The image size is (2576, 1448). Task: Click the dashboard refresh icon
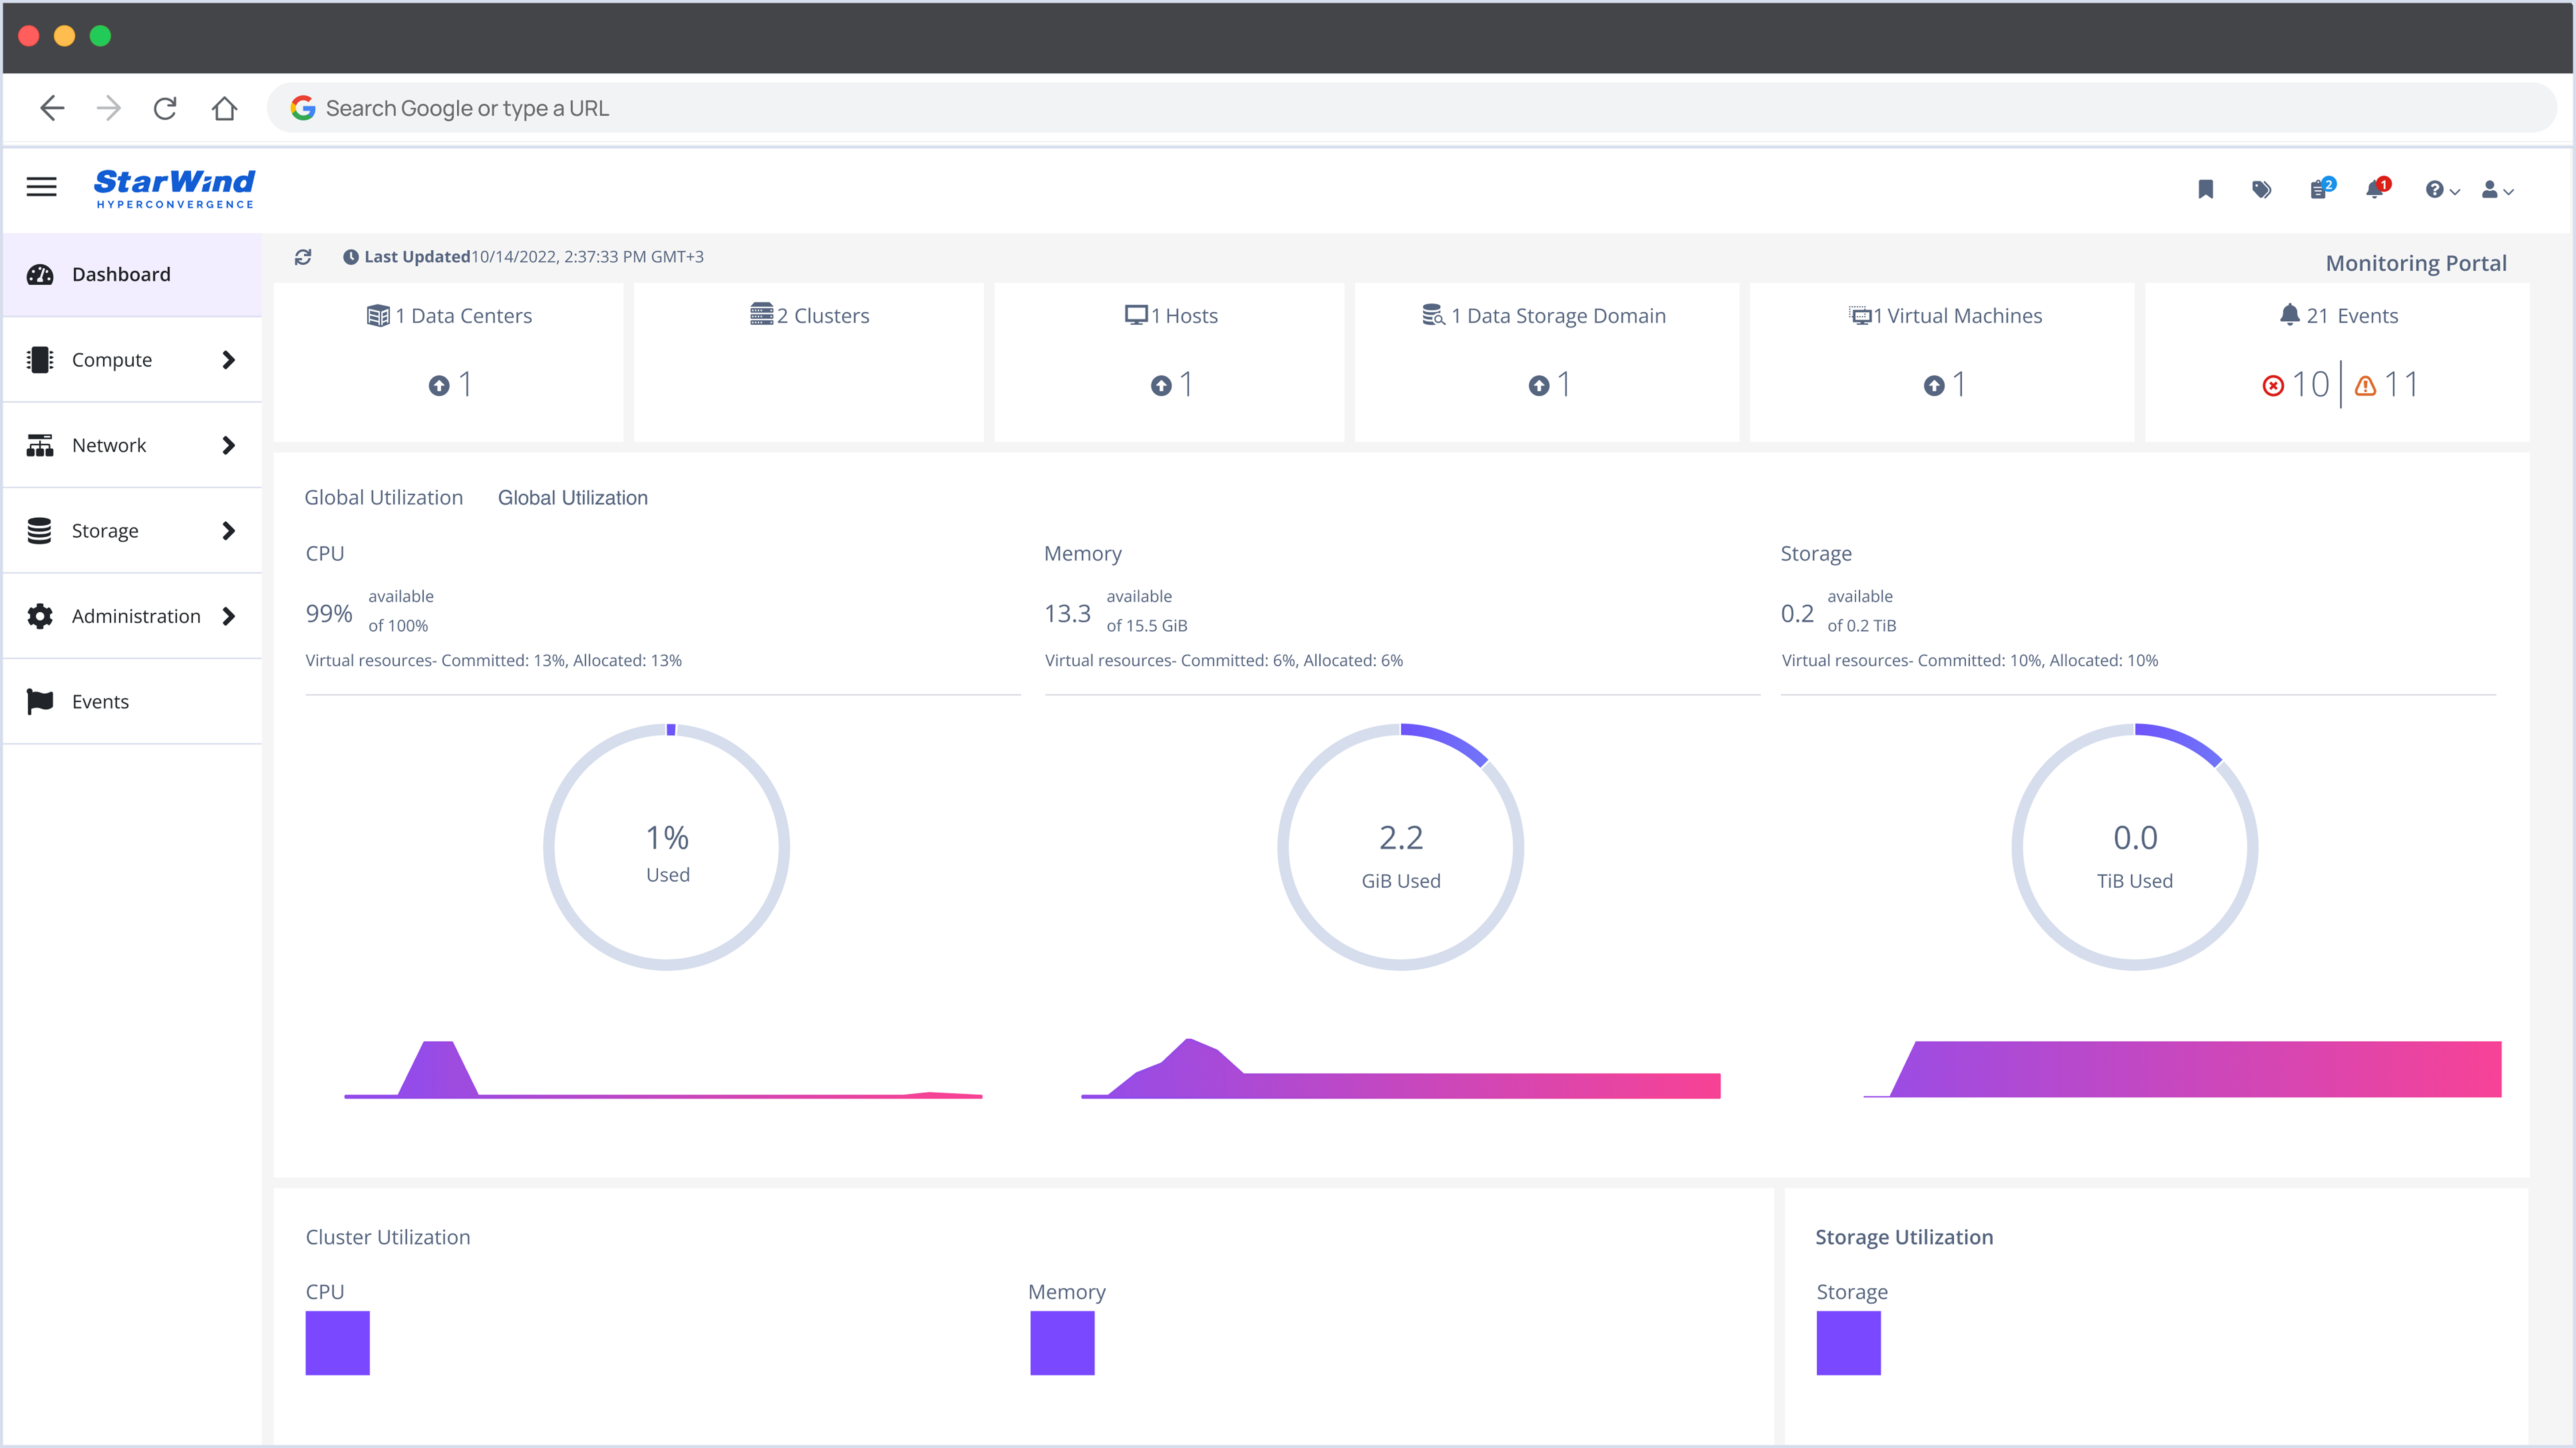(303, 257)
